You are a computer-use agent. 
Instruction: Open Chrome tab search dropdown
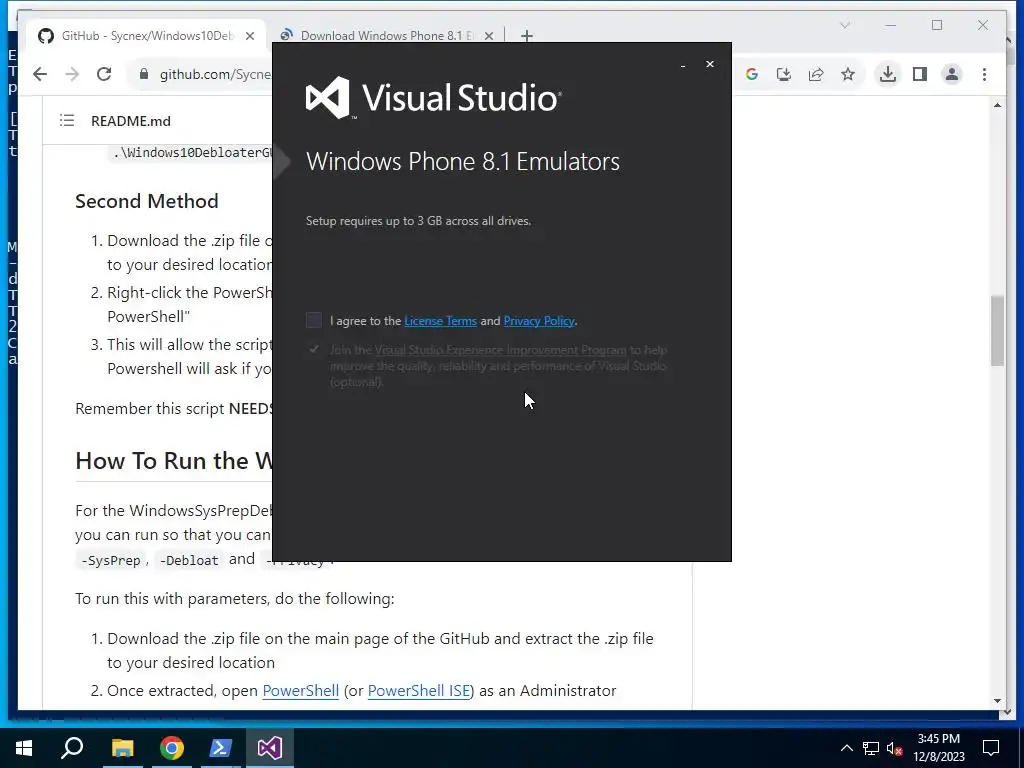pyautogui.click(x=844, y=25)
